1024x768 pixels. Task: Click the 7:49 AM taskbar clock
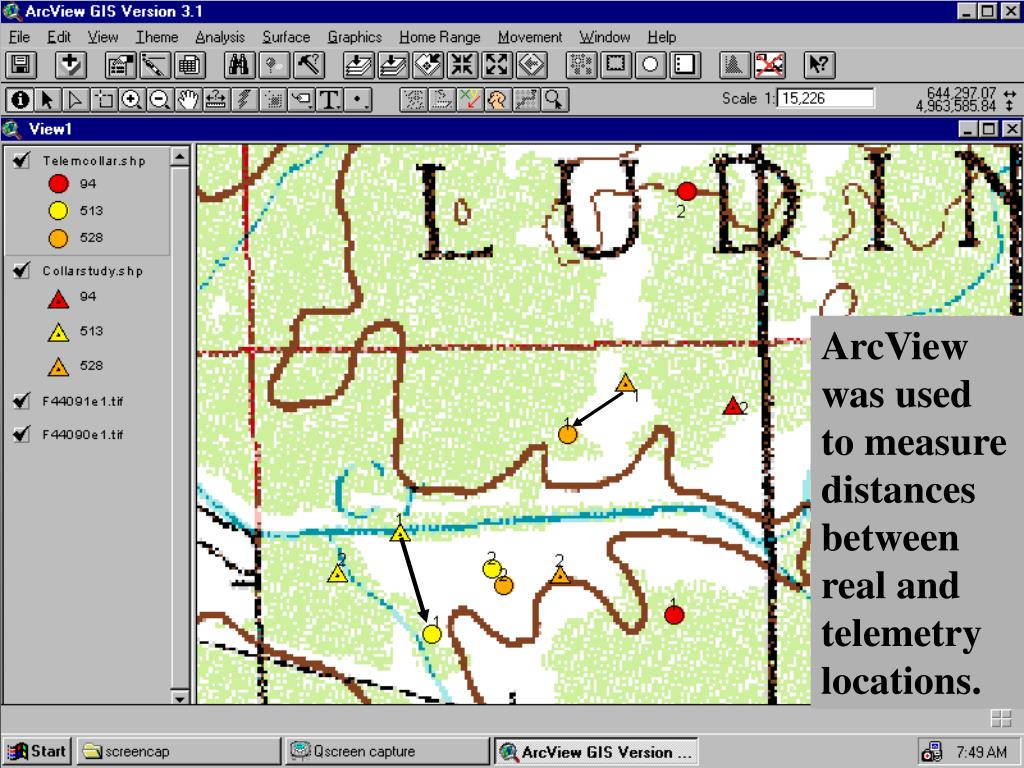982,752
